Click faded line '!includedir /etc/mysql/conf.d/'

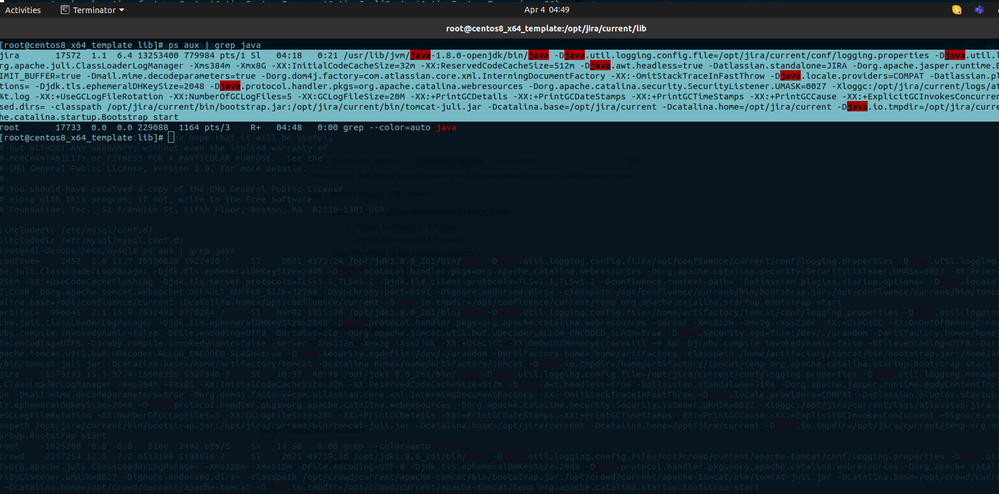78,230
